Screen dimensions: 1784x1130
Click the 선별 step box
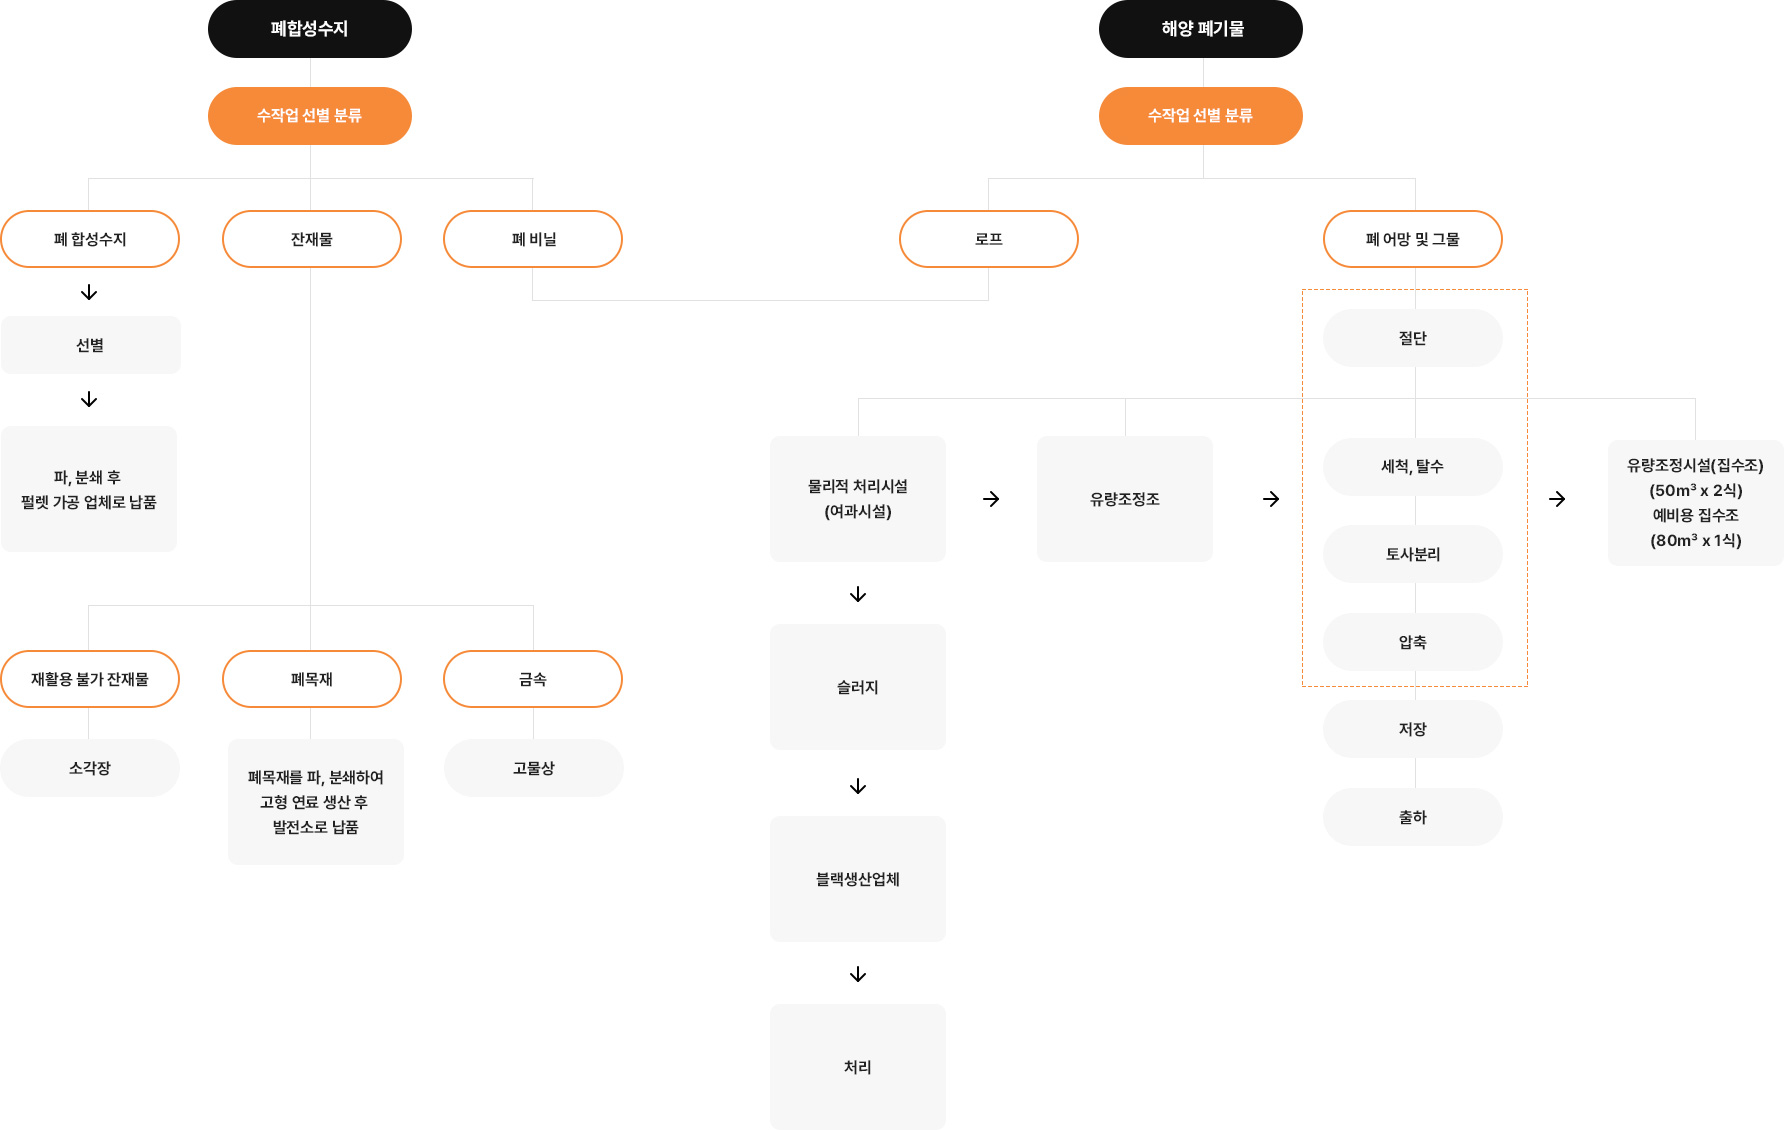[91, 345]
